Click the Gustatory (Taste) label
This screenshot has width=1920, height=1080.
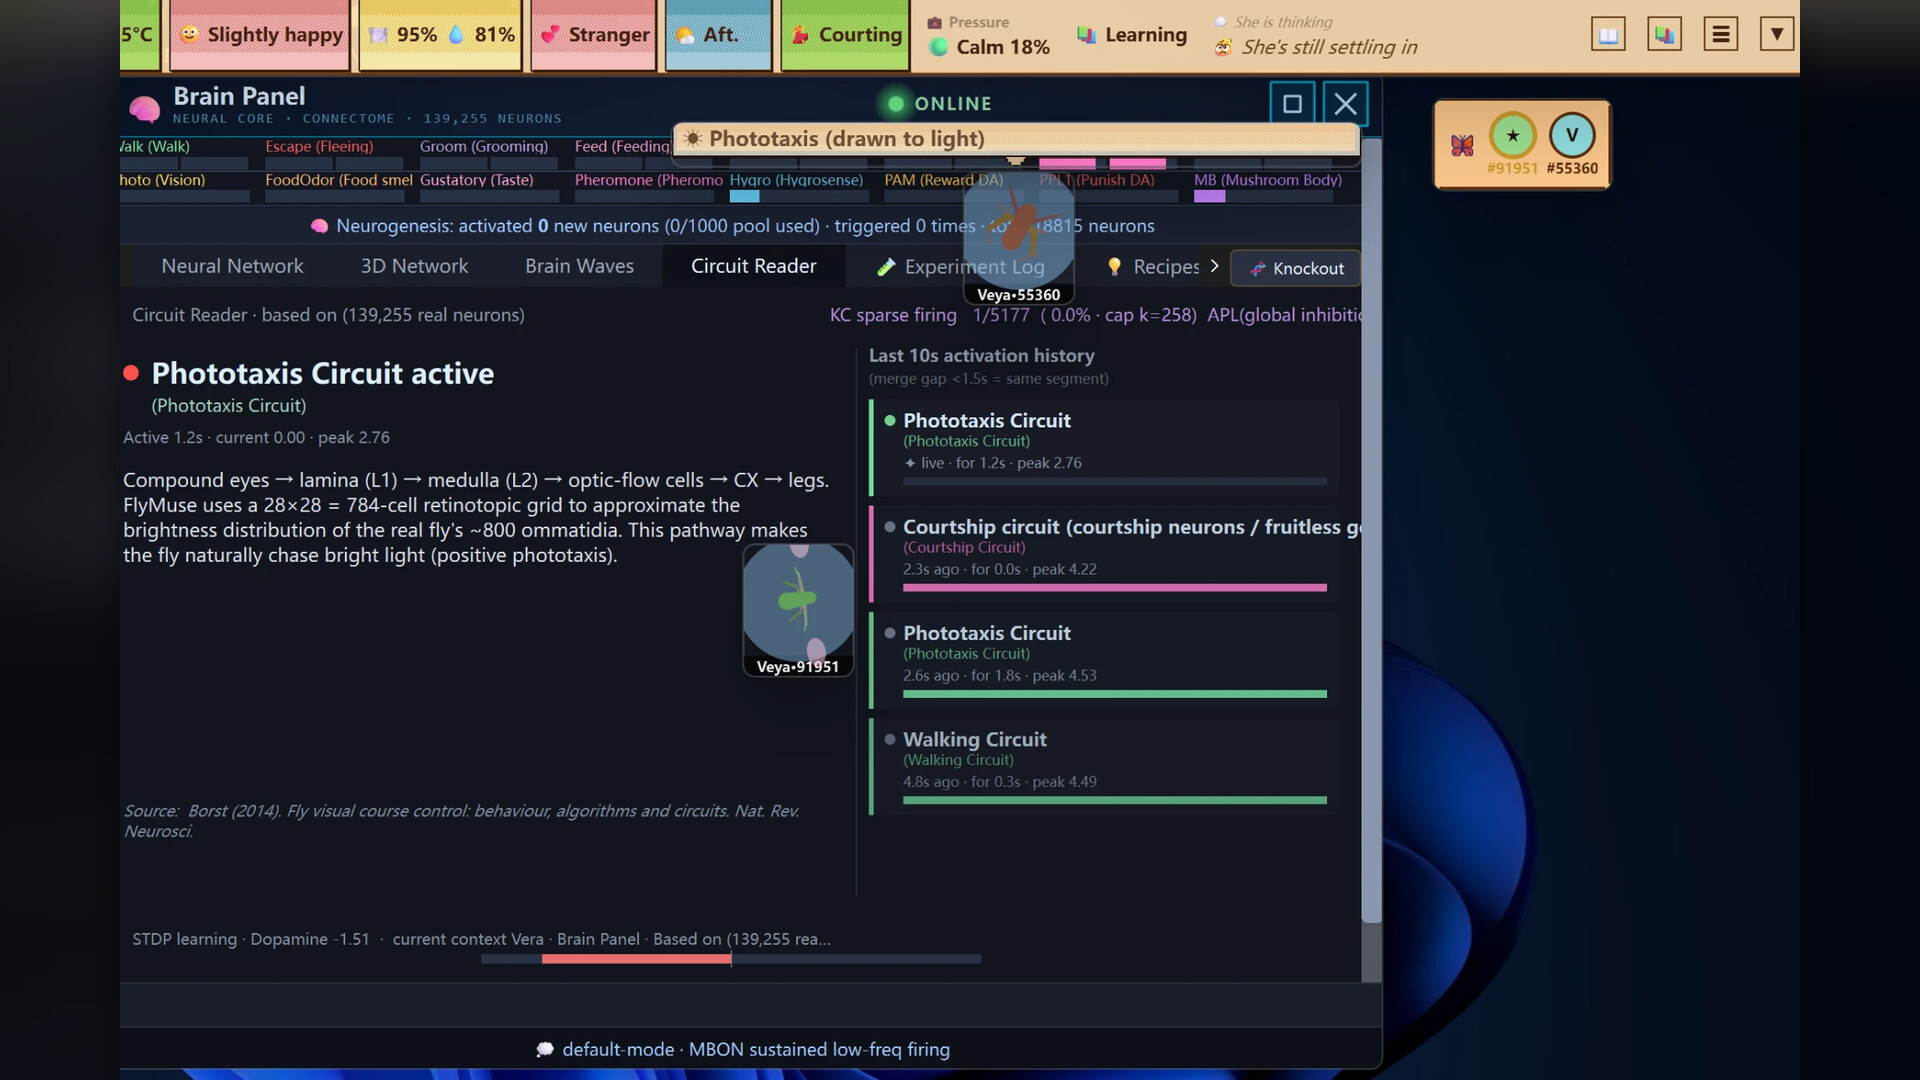pyautogui.click(x=476, y=180)
